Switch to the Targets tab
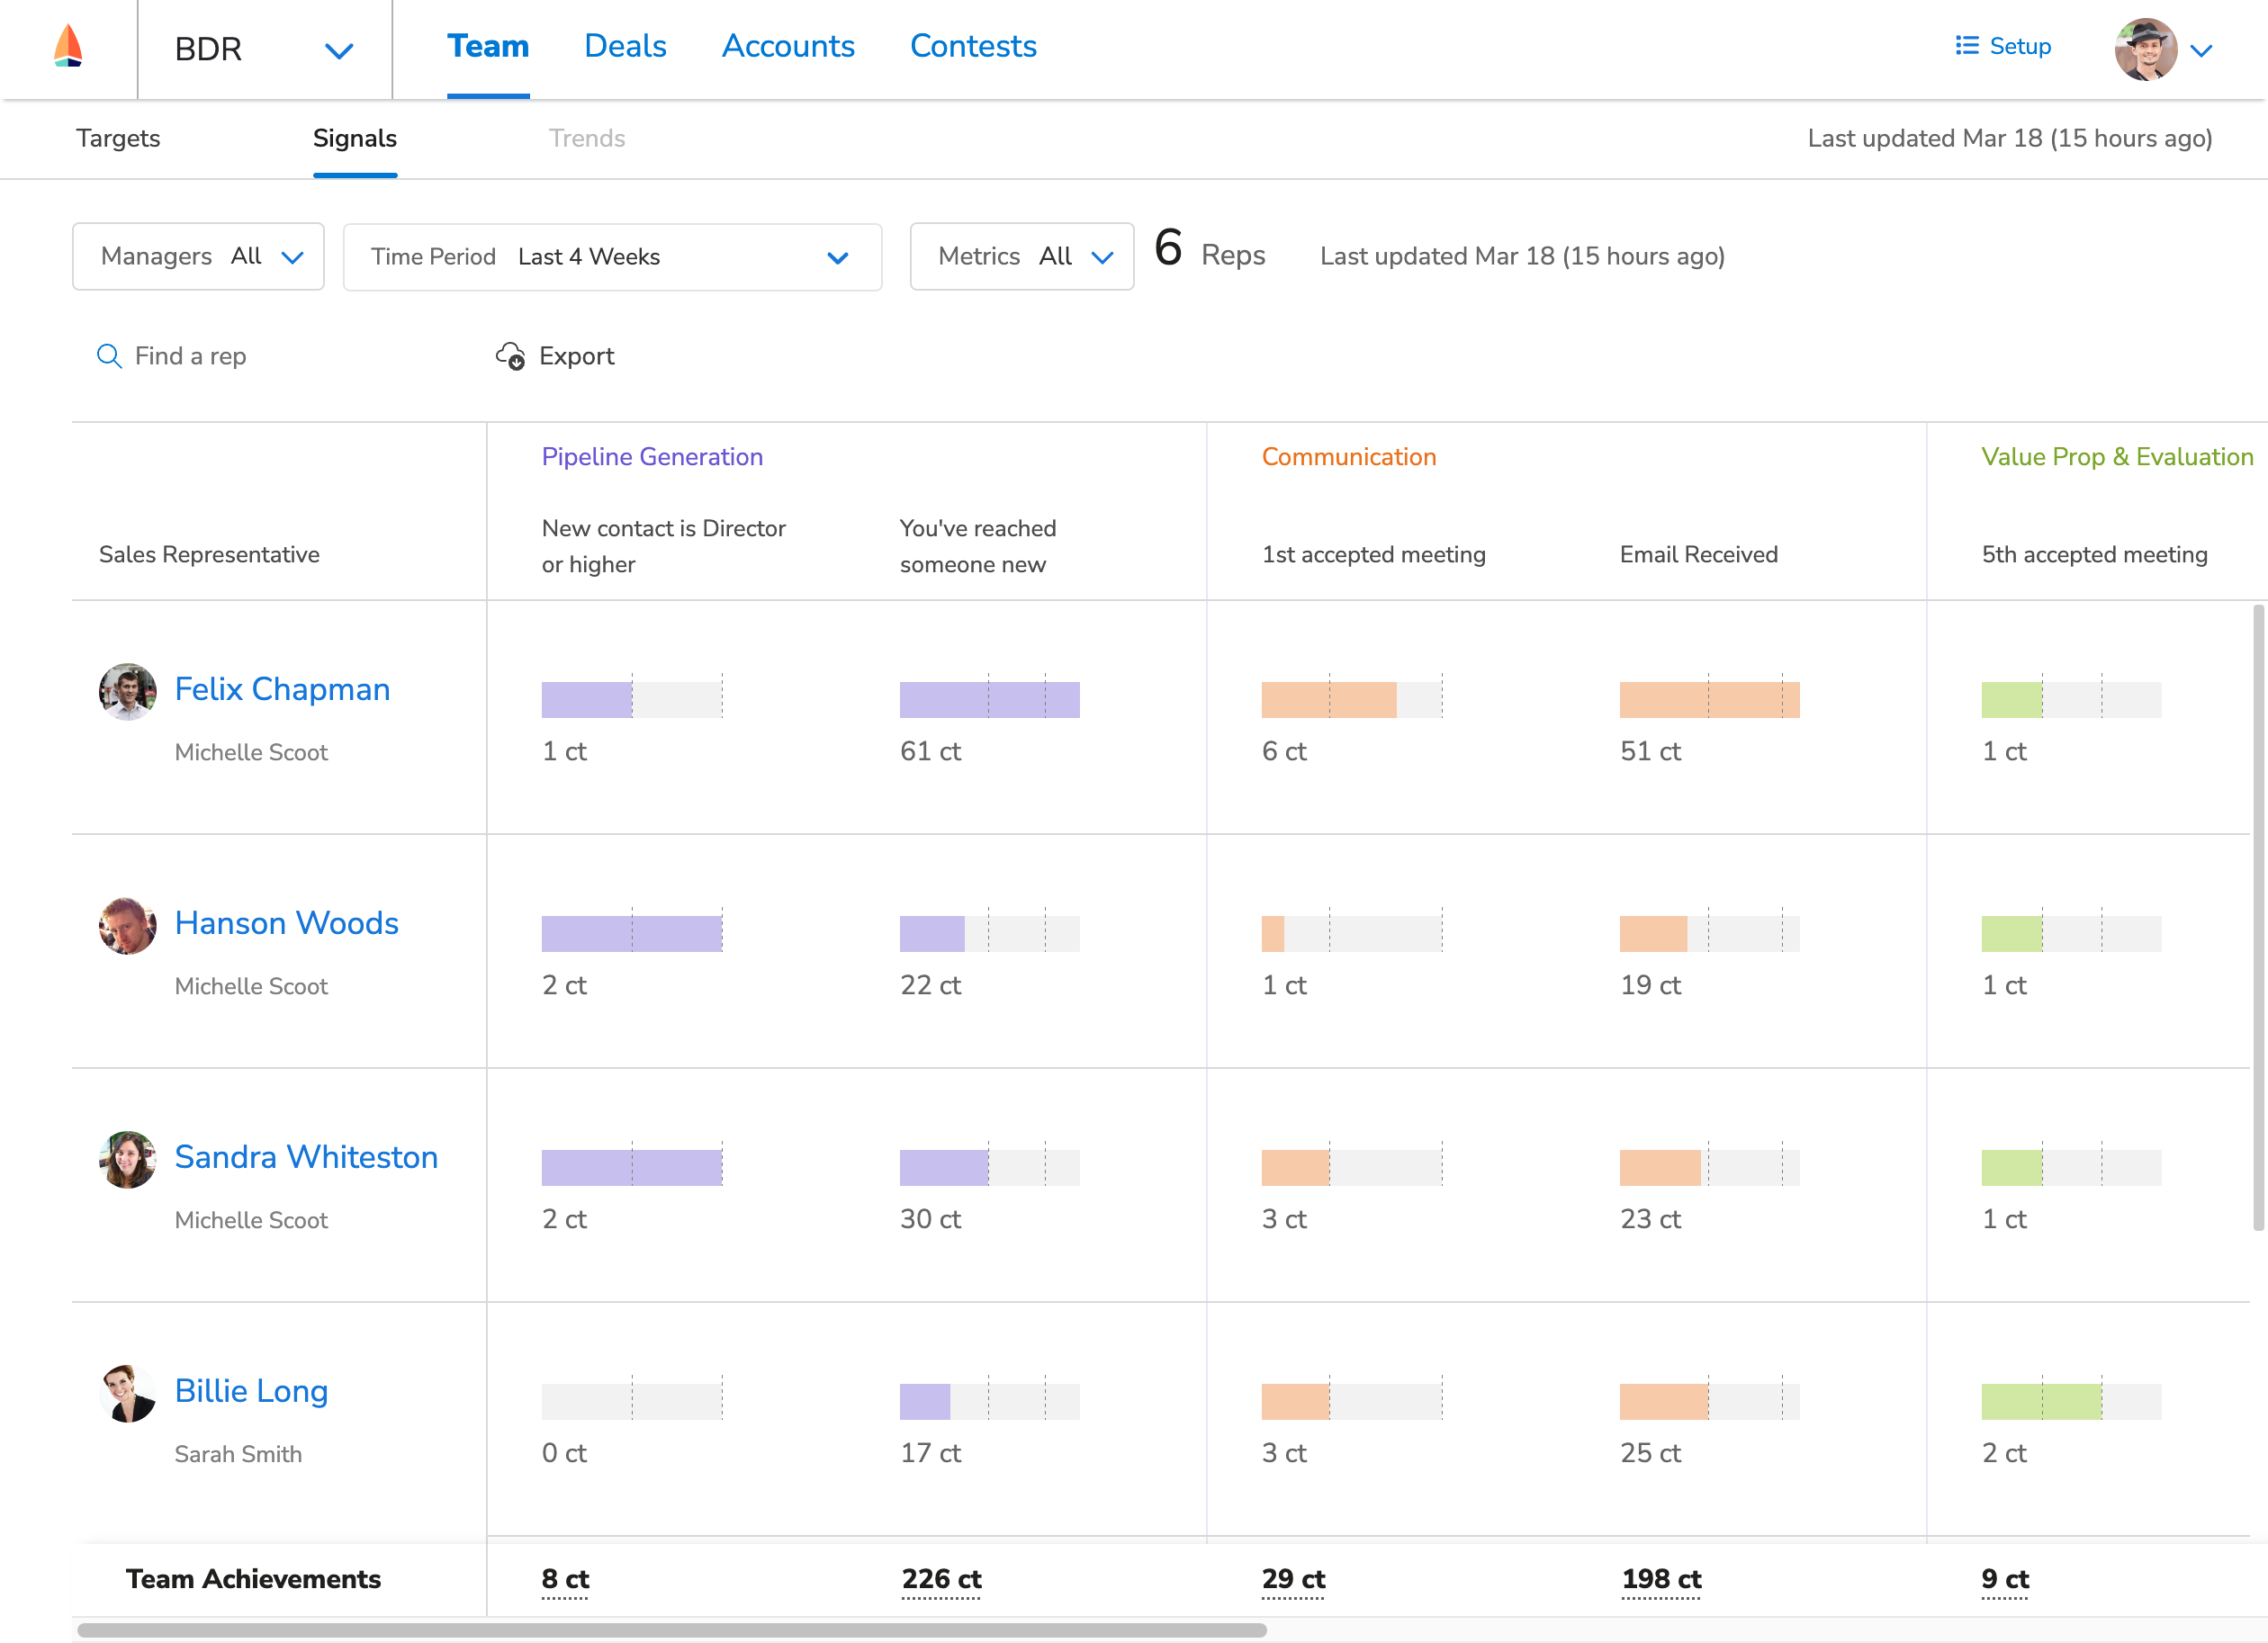 (116, 139)
